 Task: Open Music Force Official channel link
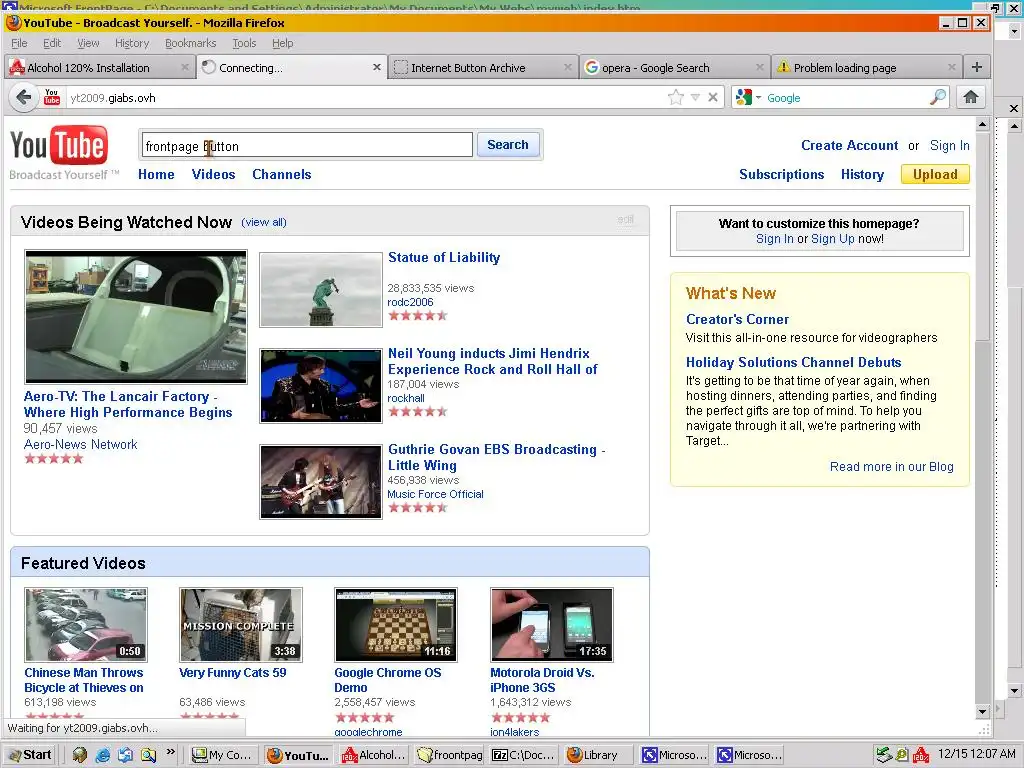tap(436, 494)
